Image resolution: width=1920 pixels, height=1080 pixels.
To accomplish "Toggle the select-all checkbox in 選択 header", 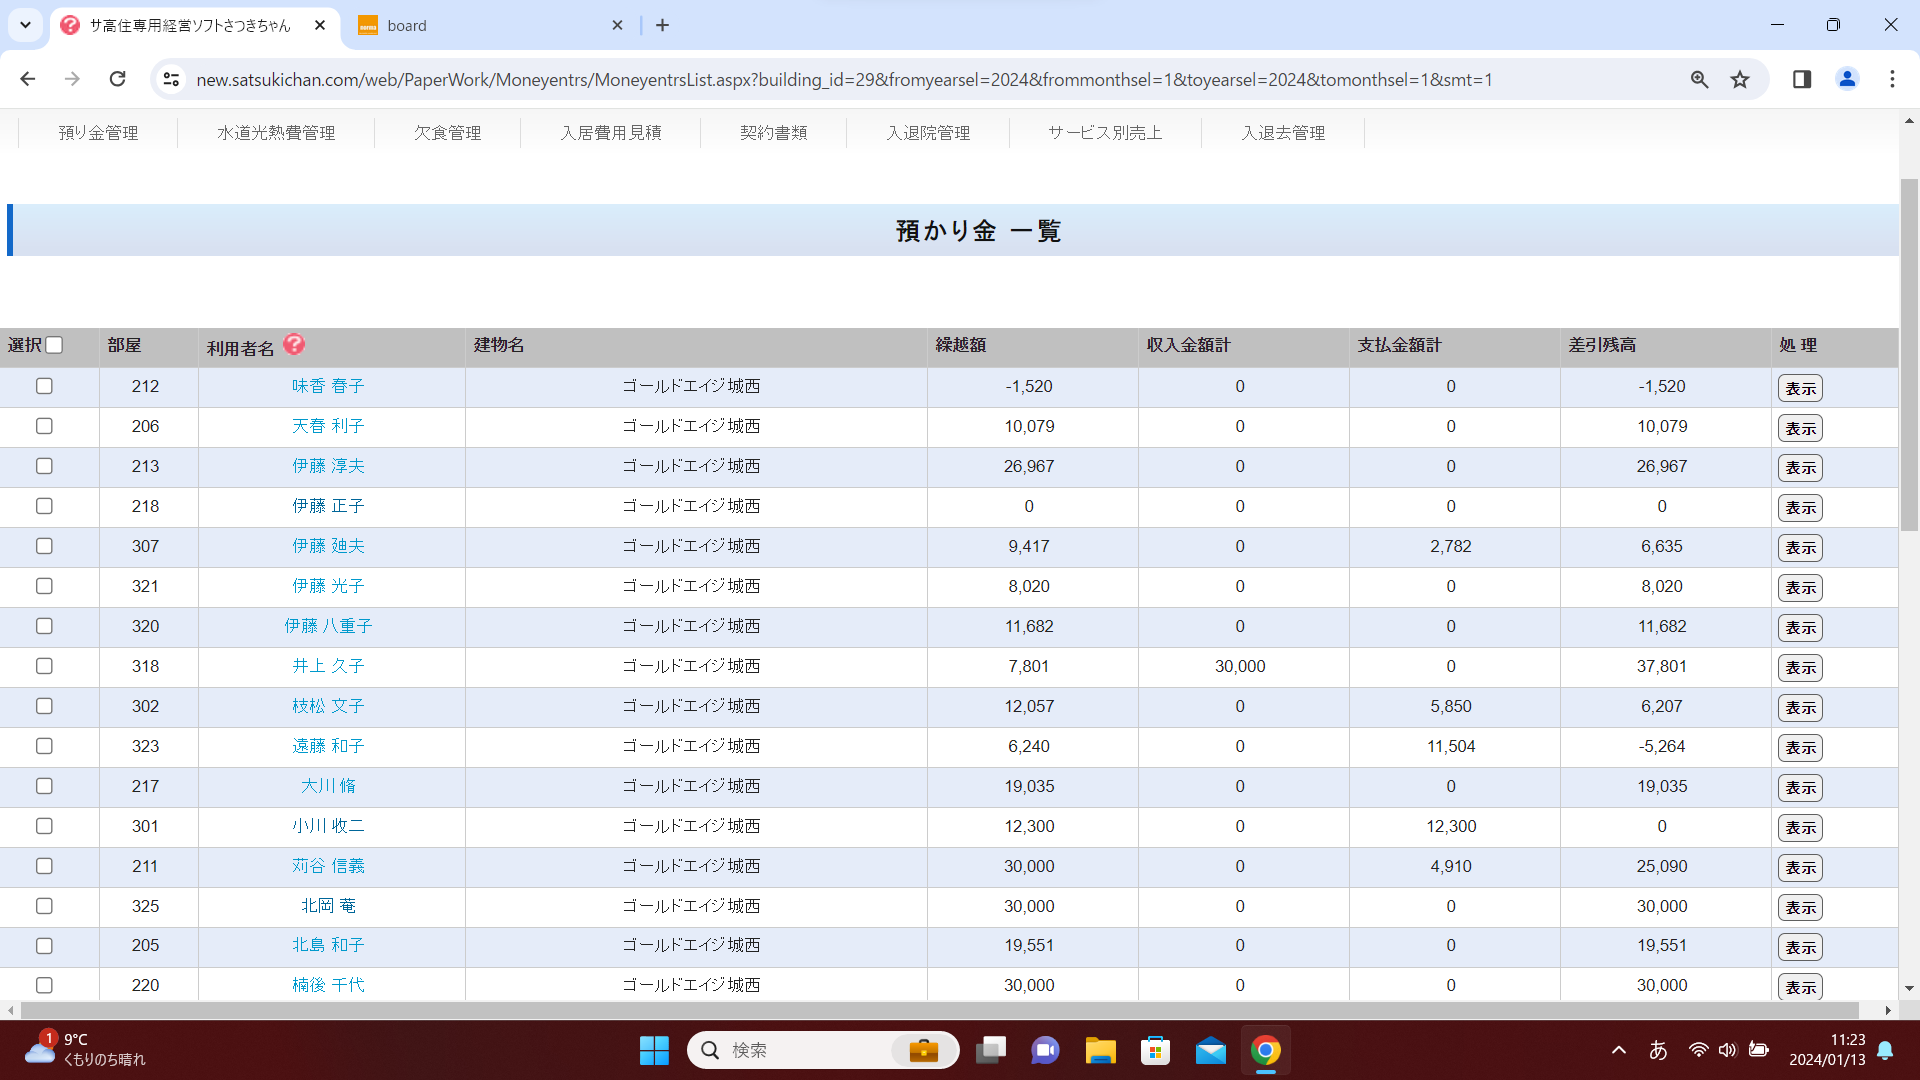I will tap(55, 345).
